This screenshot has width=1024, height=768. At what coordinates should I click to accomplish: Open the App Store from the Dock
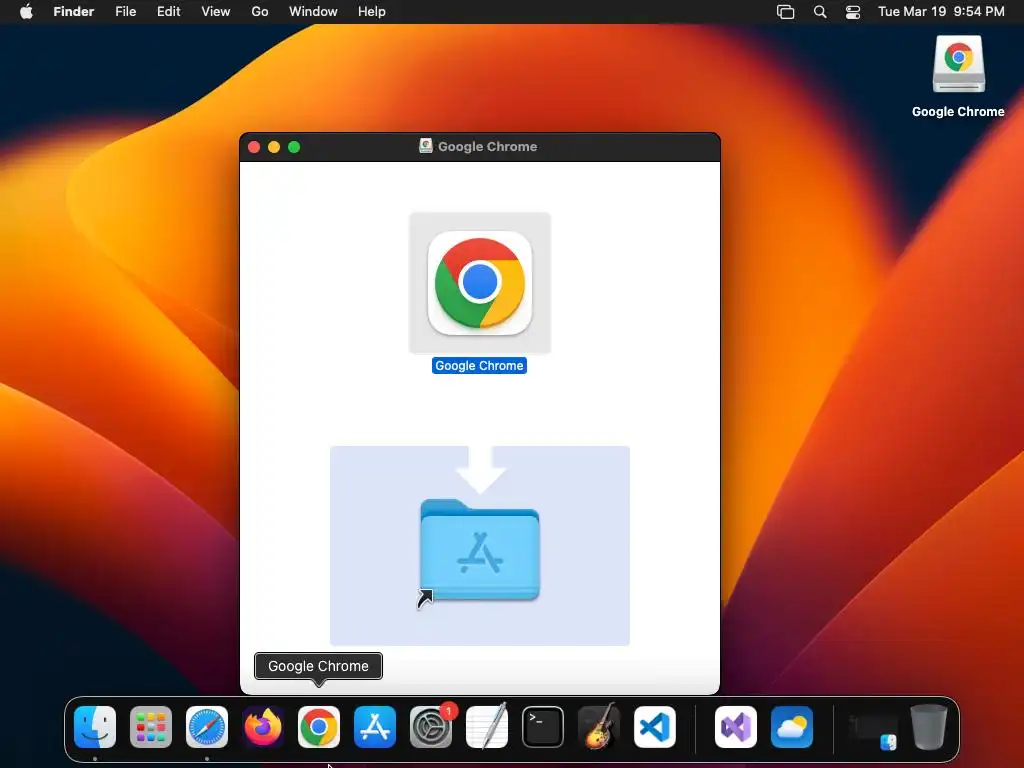tap(375, 727)
